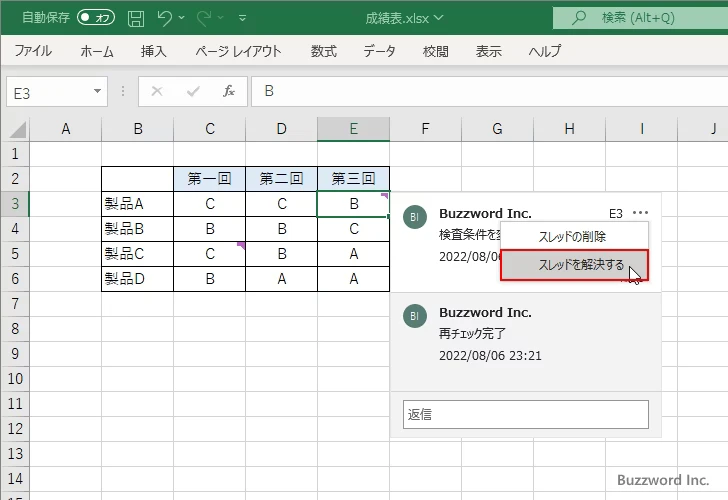
Task: Click the 第一回 header cell
Action: (209, 179)
